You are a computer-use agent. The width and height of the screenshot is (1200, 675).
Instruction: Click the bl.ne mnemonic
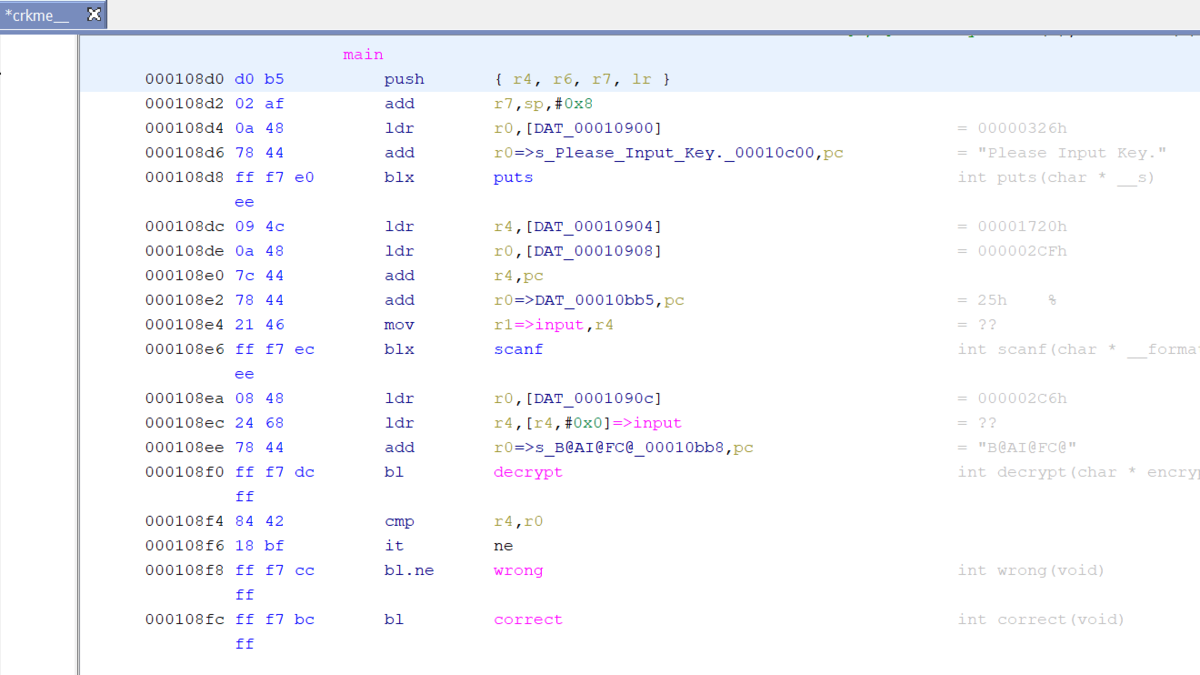coord(409,570)
